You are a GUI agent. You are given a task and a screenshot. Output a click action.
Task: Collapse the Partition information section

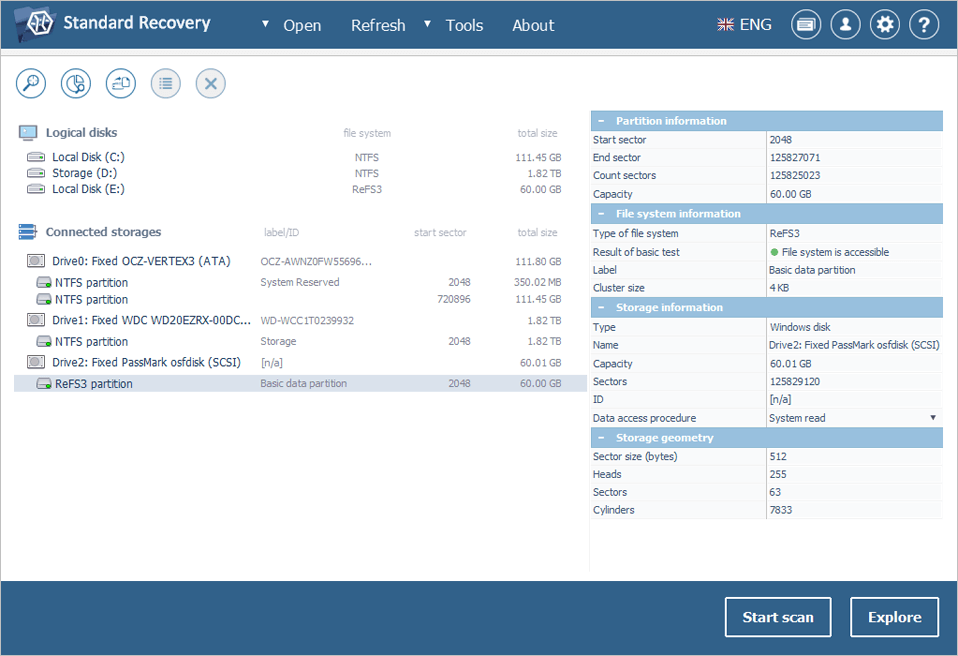(601, 121)
